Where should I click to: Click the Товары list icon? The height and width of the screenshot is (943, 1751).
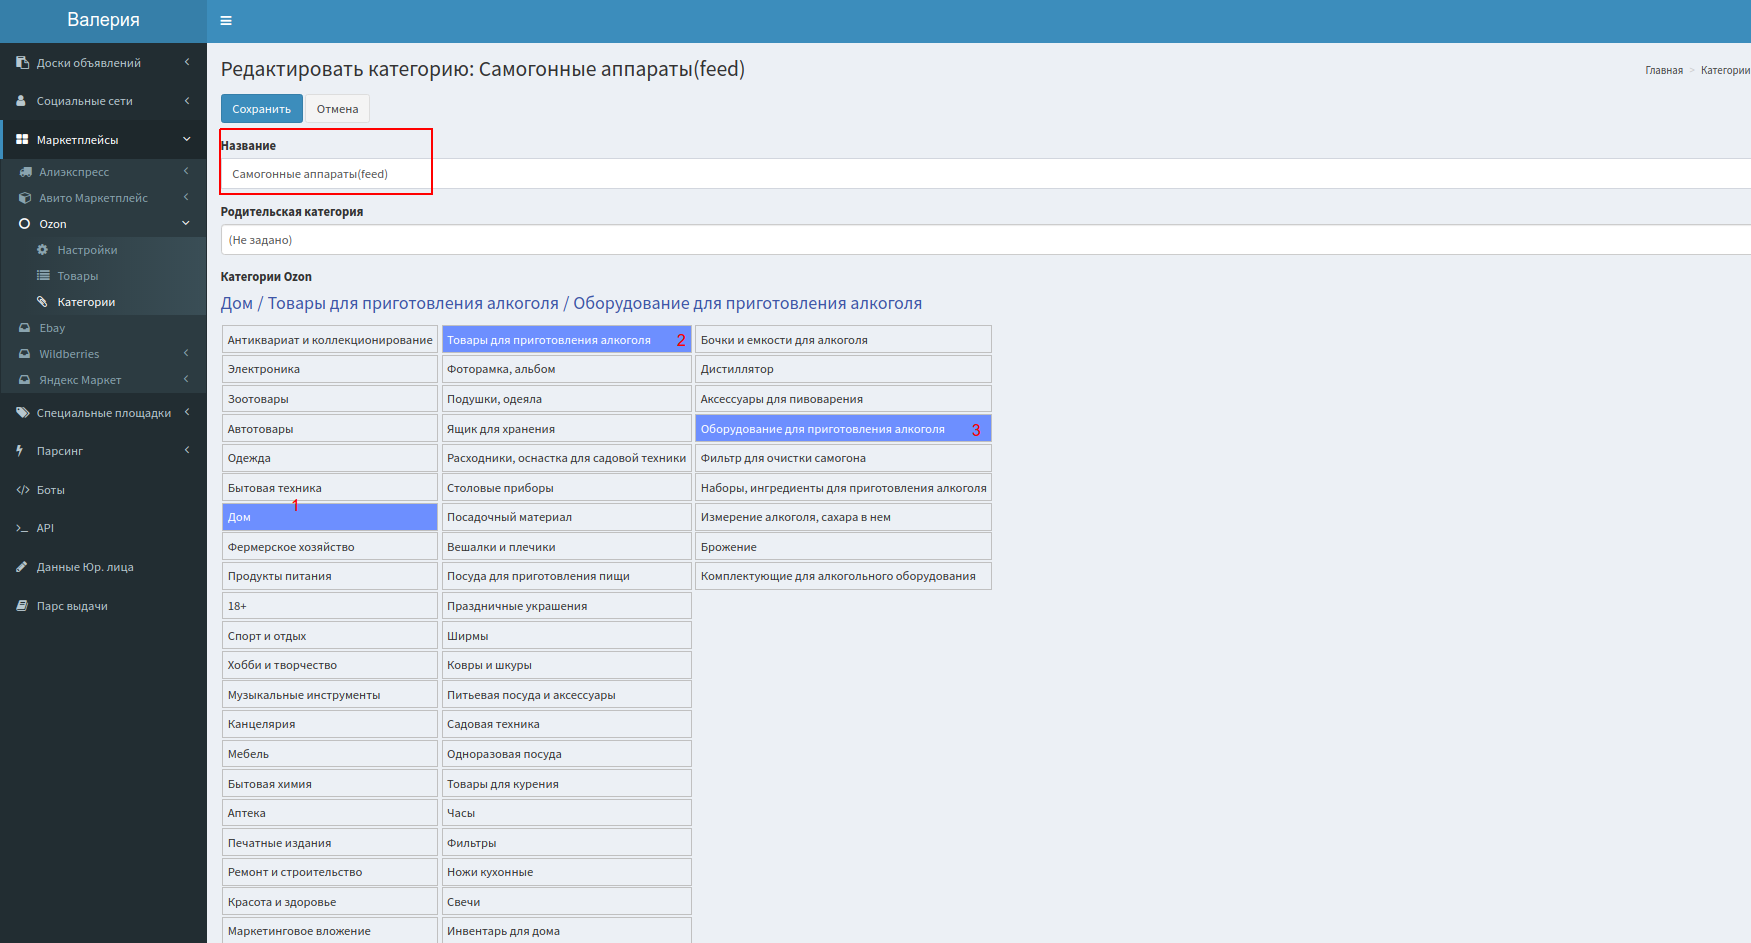(43, 276)
